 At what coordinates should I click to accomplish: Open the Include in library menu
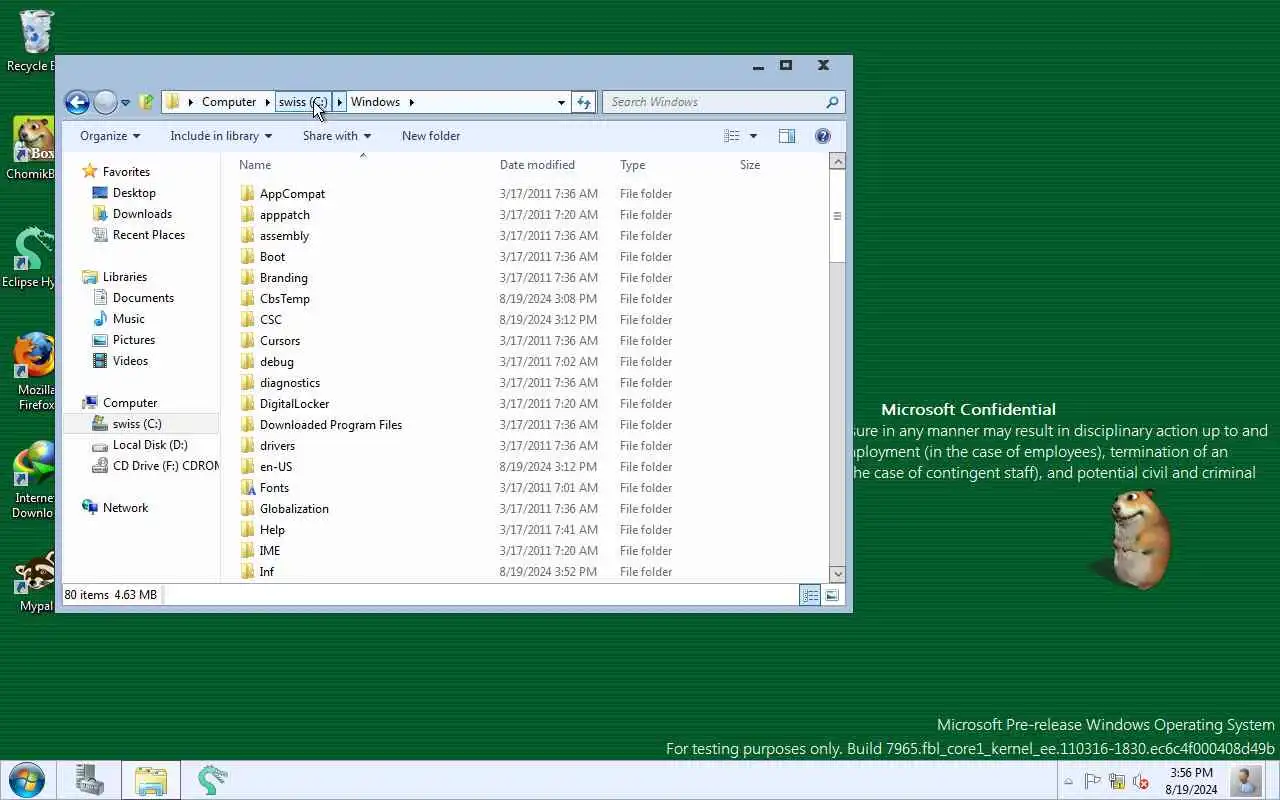pos(221,136)
